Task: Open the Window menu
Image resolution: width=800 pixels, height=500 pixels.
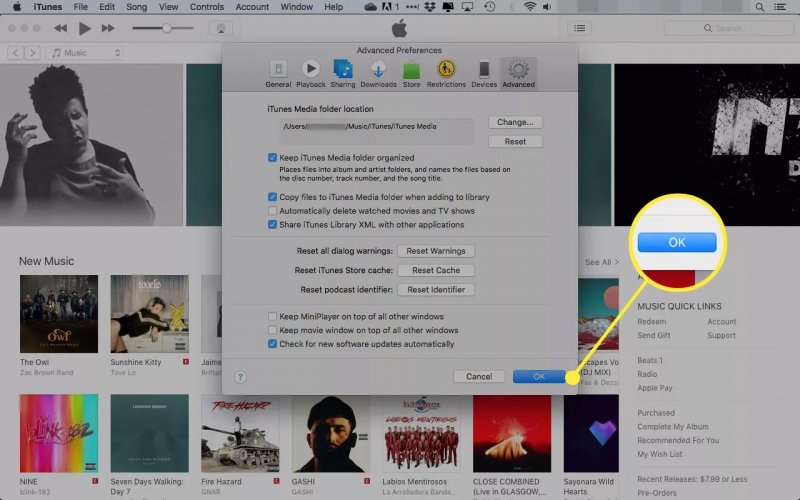Action: [x=296, y=7]
